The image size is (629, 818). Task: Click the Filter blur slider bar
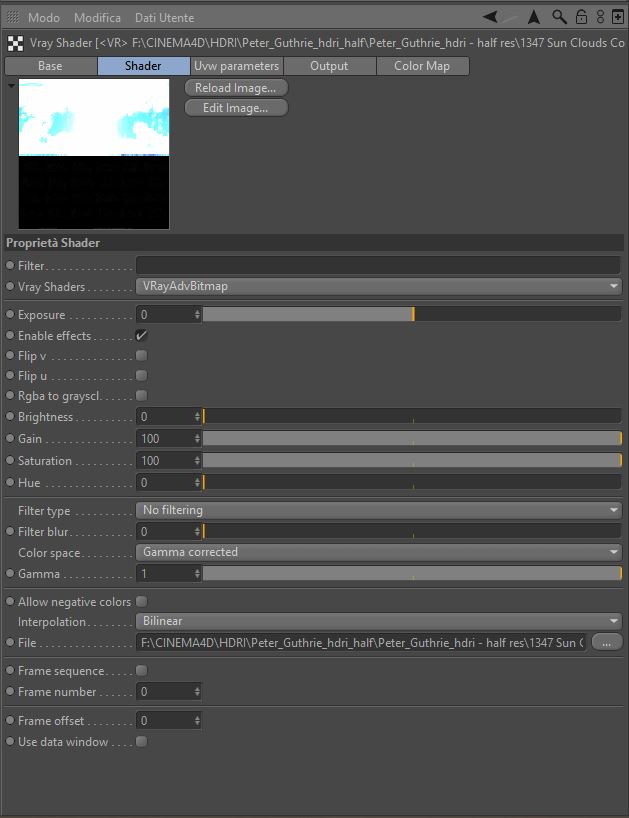coord(412,531)
